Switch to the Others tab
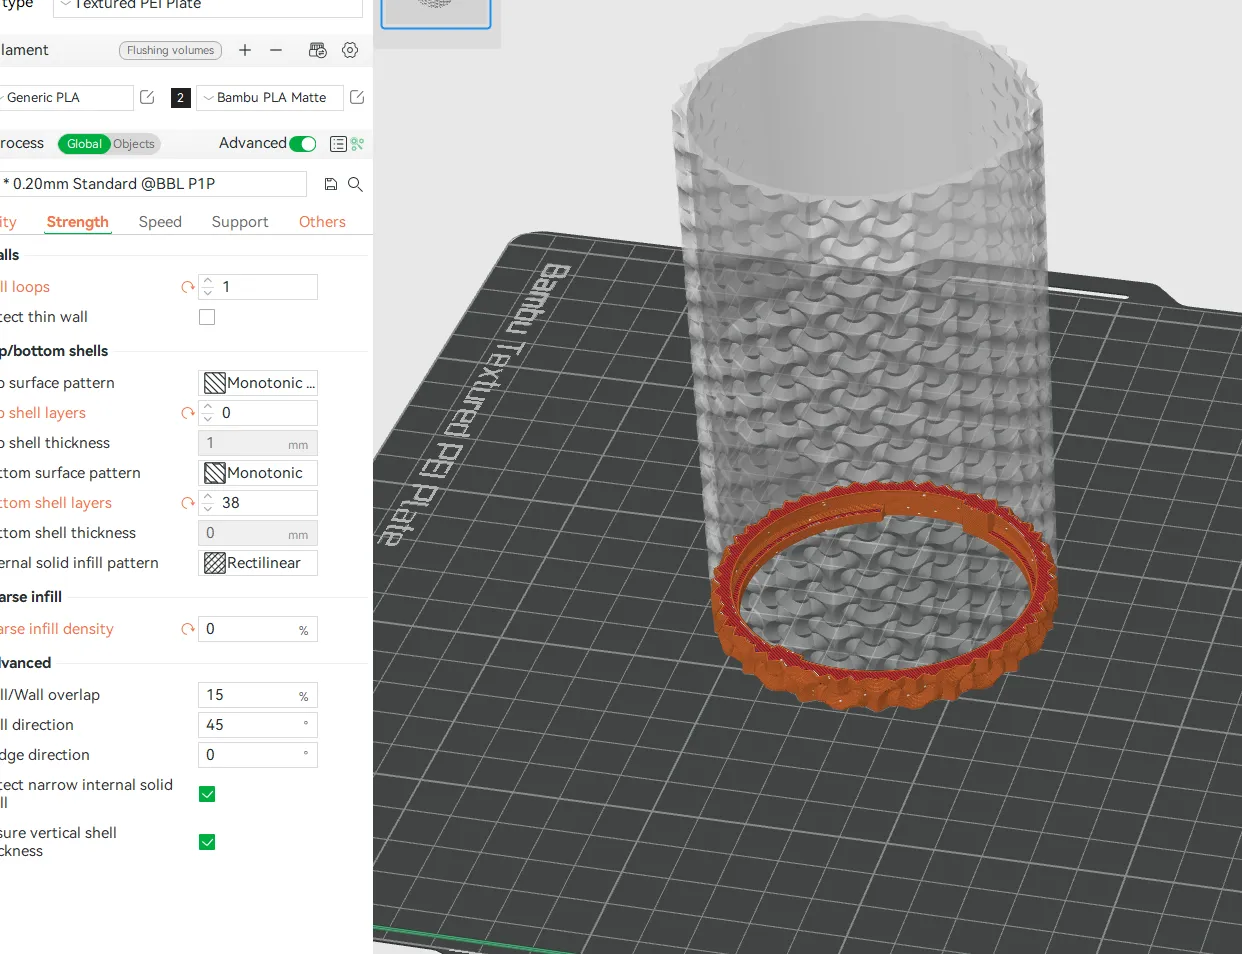The width and height of the screenshot is (1242, 954). click(x=322, y=222)
